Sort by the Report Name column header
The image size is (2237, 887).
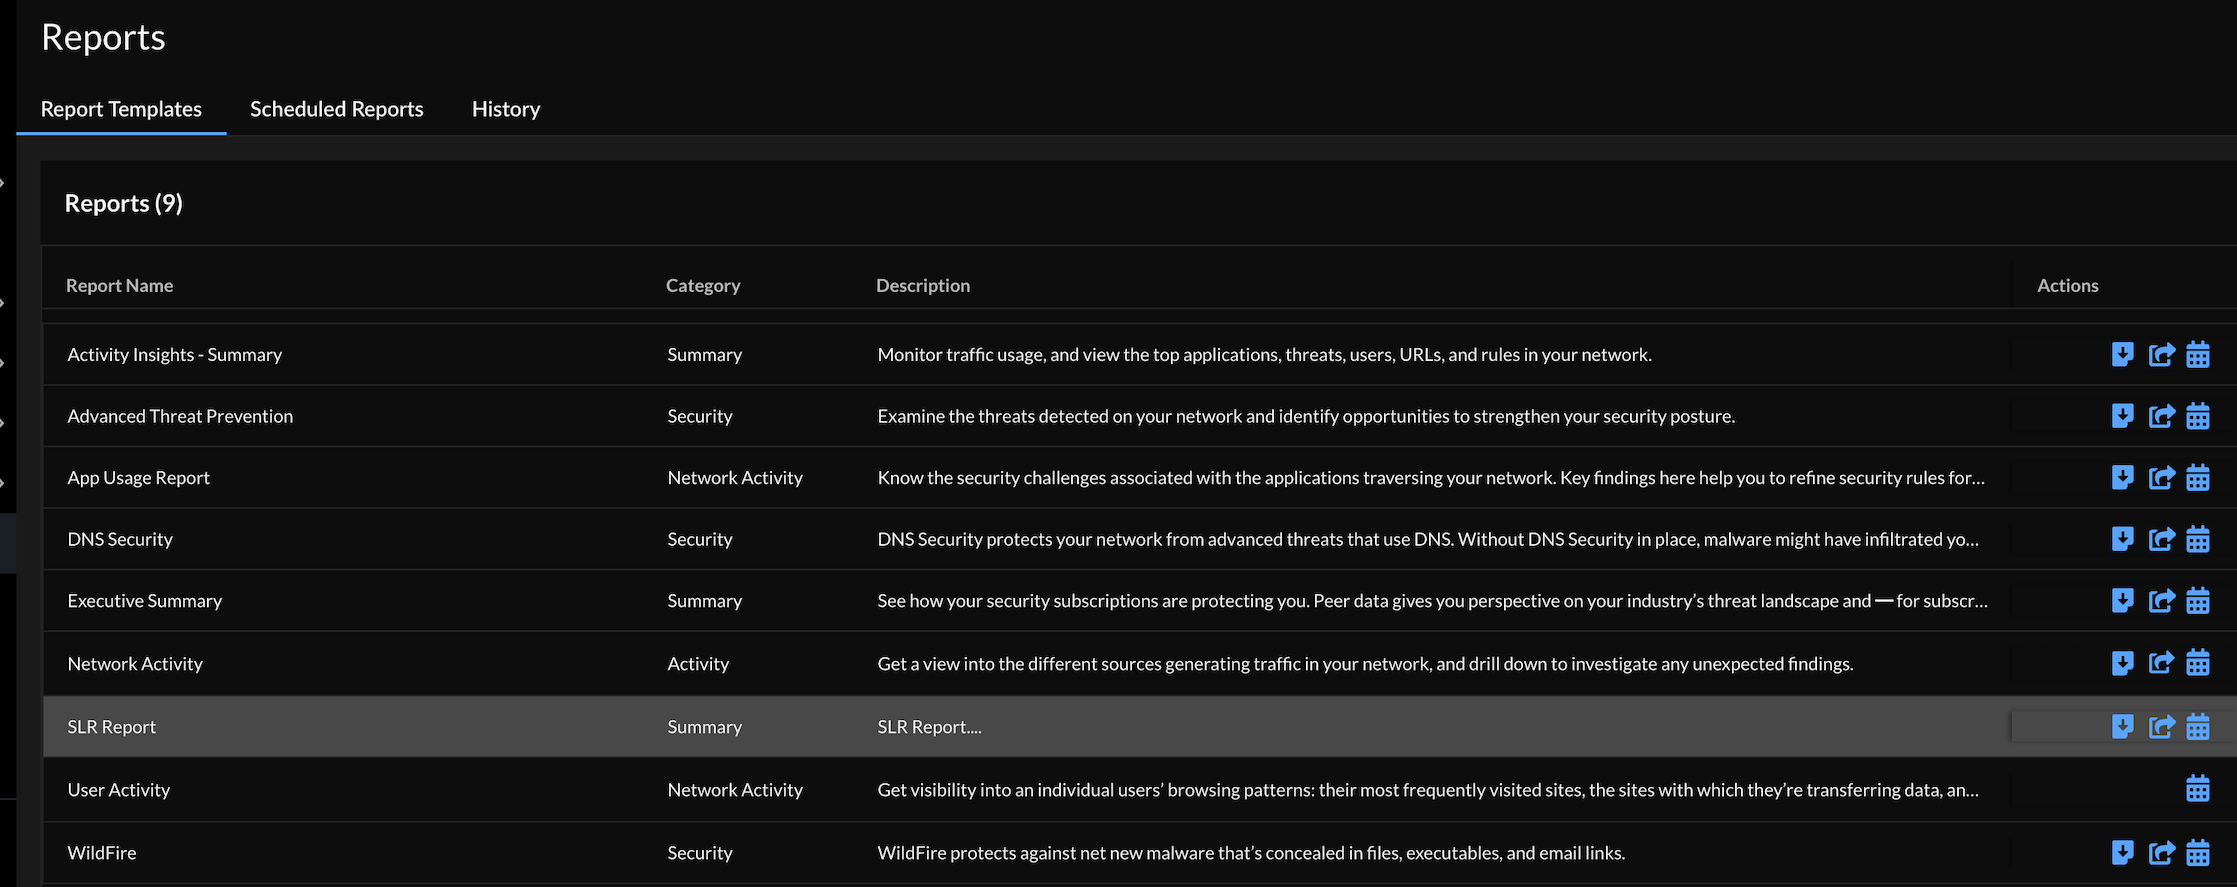point(119,286)
